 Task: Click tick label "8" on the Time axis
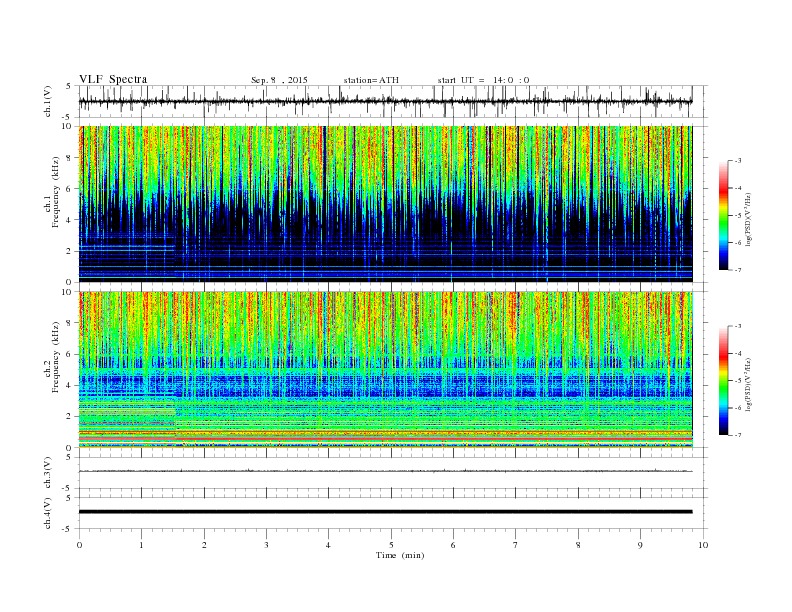tap(578, 545)
